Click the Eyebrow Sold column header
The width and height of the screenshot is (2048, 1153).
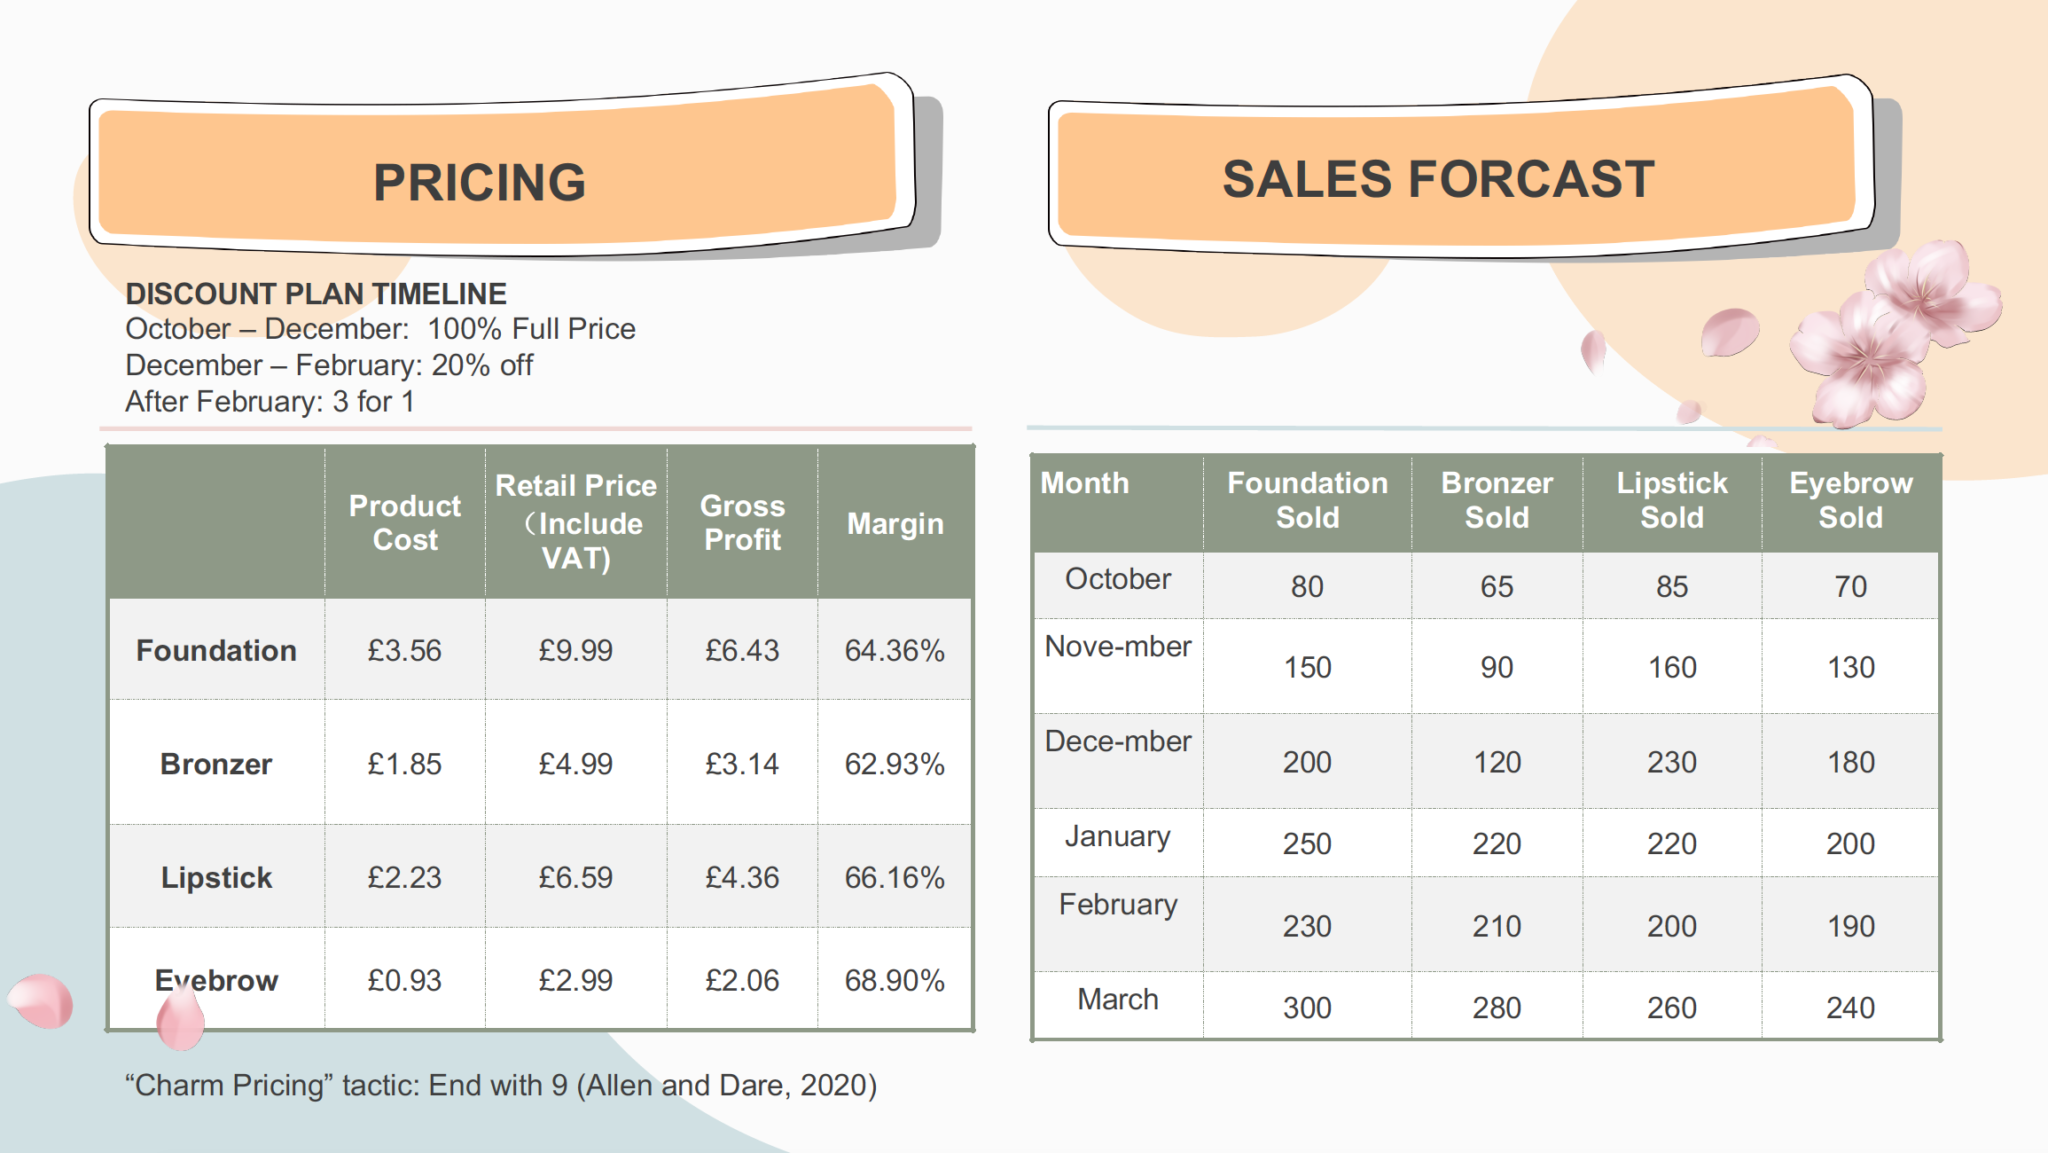point(1851,500)
